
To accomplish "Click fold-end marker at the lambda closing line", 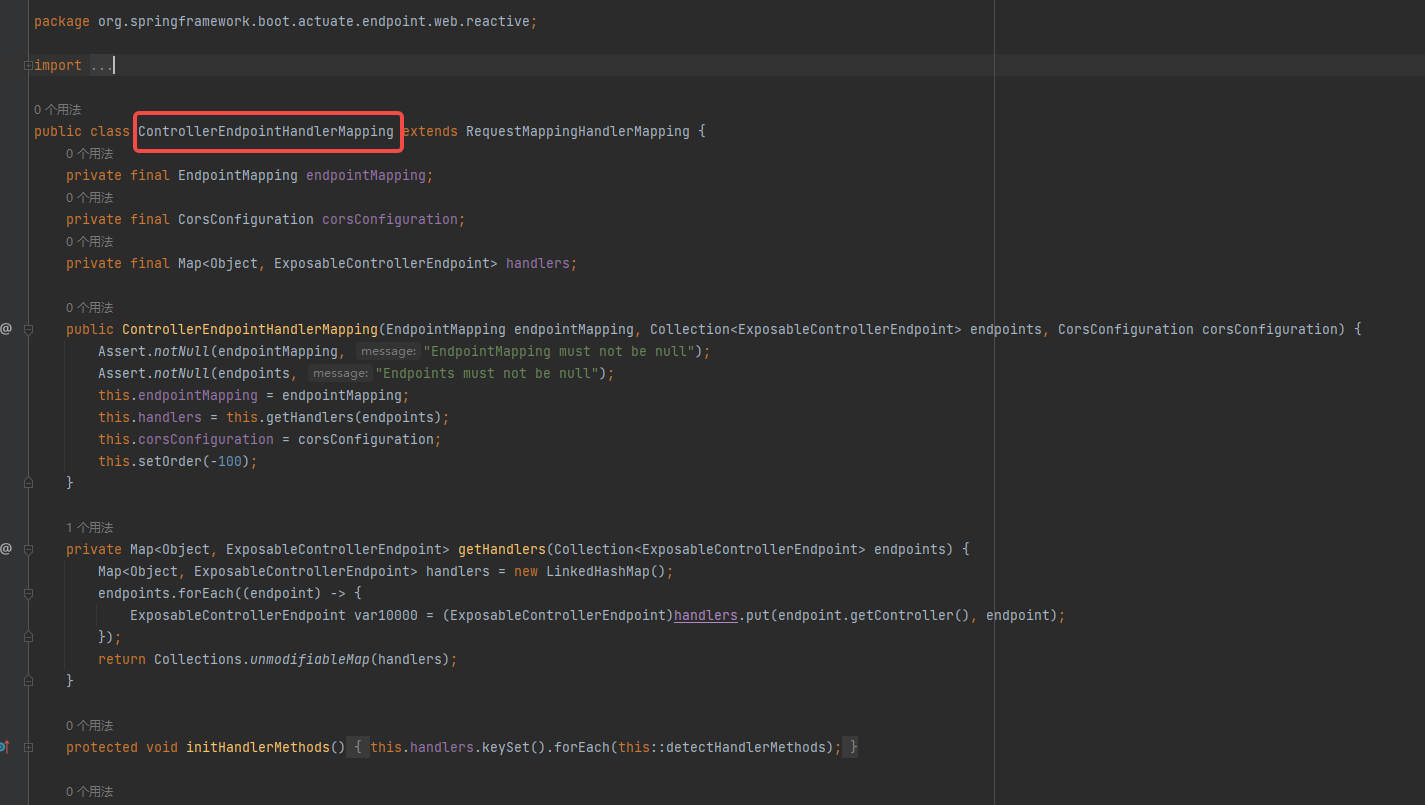I will 28,637.
